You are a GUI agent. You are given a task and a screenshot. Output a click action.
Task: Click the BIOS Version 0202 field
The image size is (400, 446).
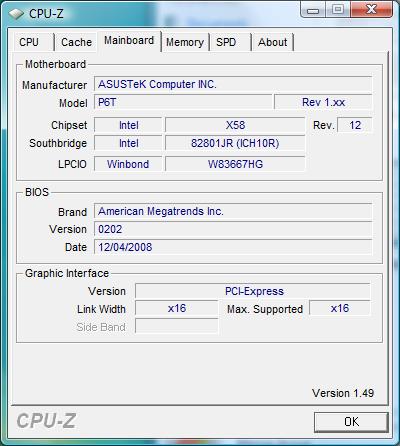[x=233, y=229]
